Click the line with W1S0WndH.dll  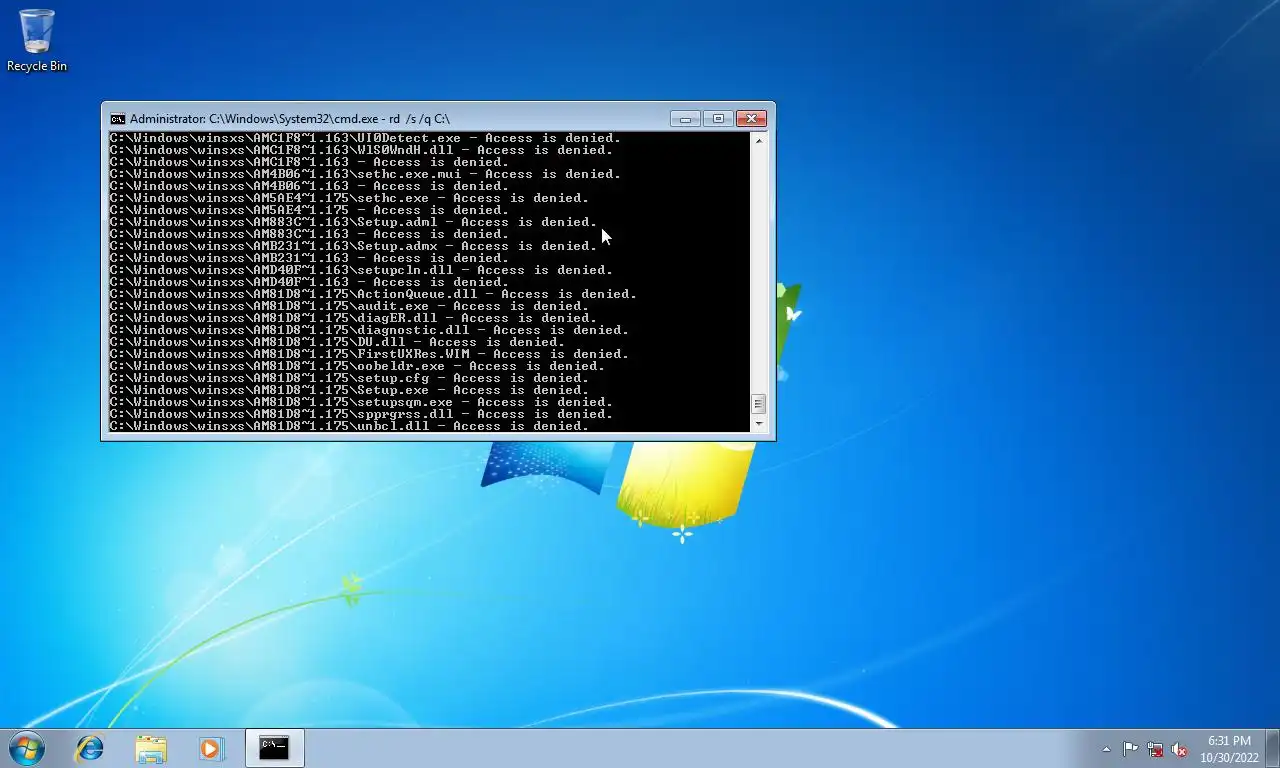pyautogui.click(x=361, y=150)
